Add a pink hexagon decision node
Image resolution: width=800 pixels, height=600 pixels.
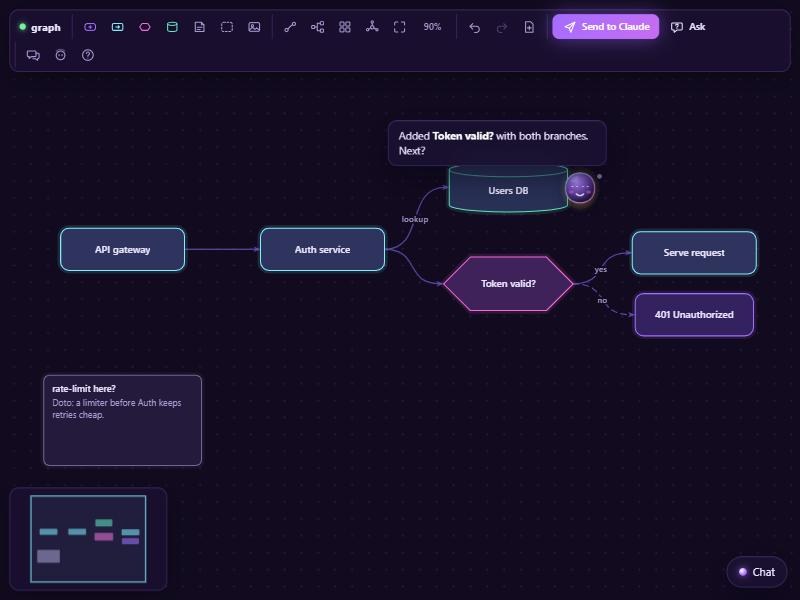(145, 27)
